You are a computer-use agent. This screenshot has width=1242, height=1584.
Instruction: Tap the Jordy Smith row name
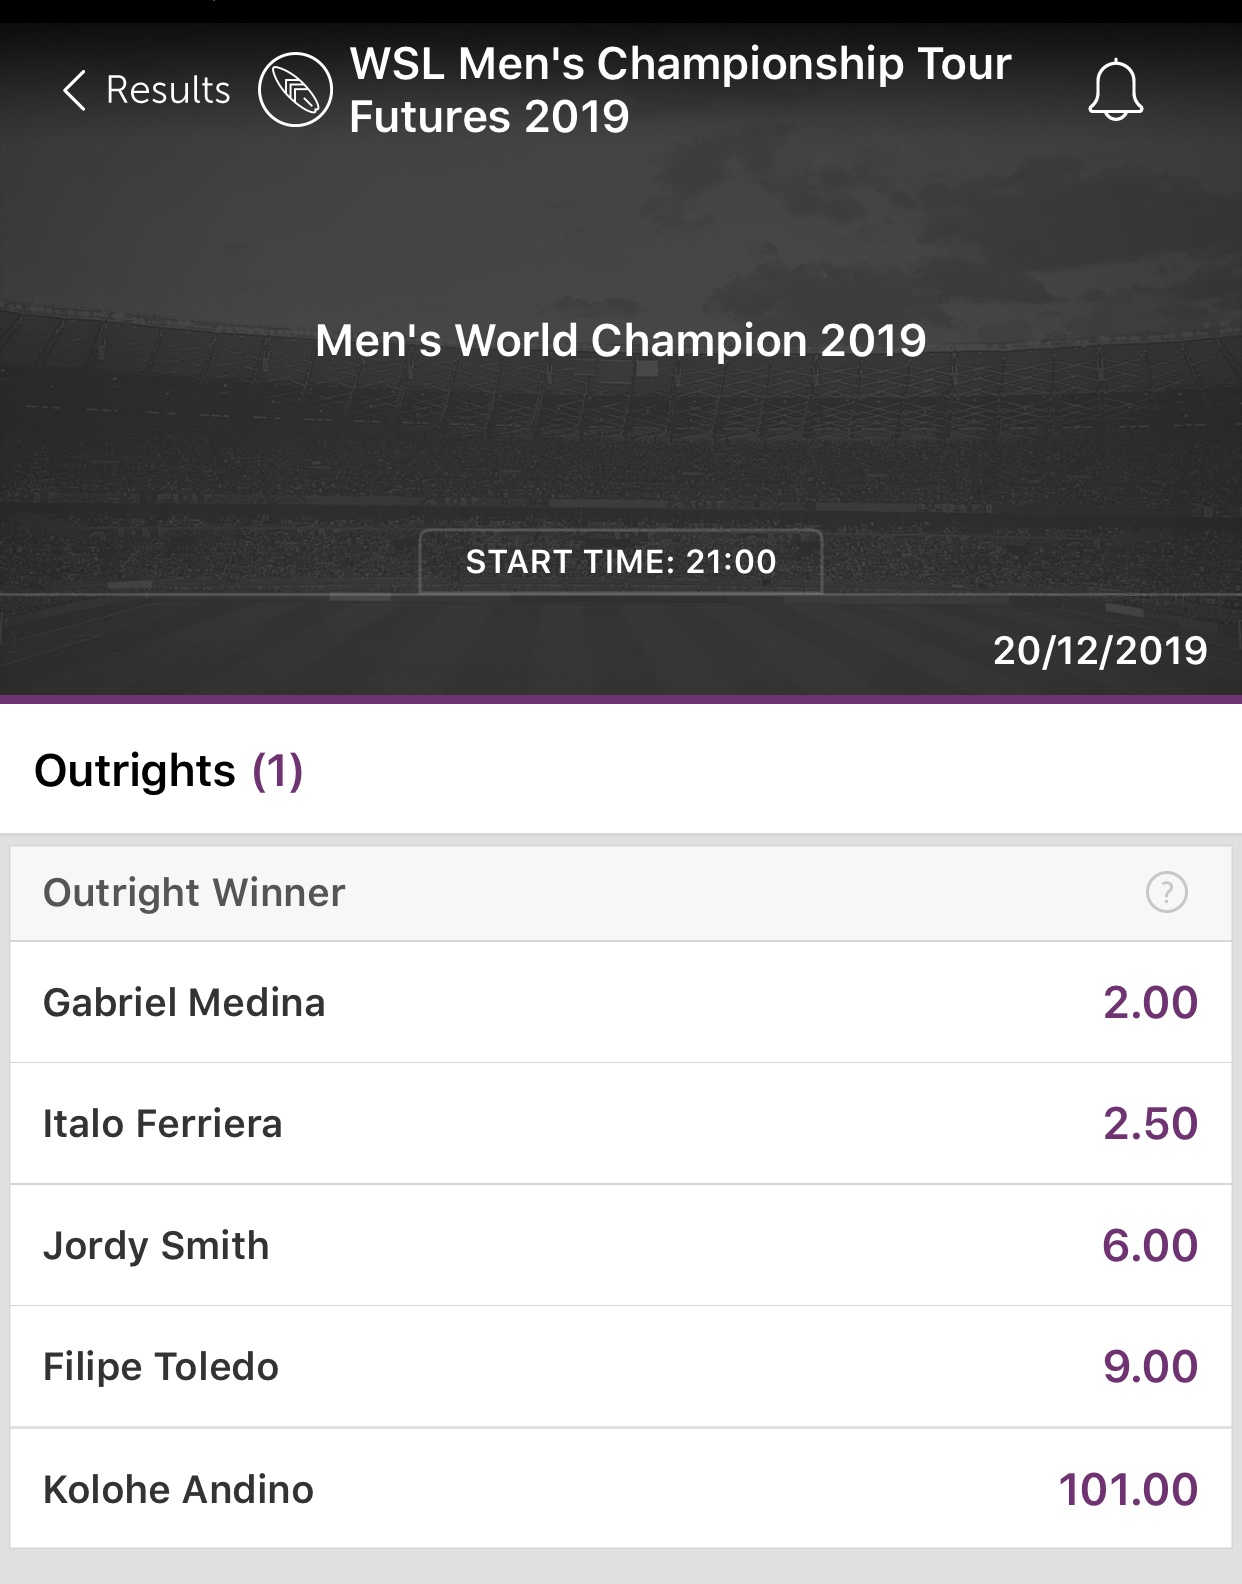click(156, 1247)
